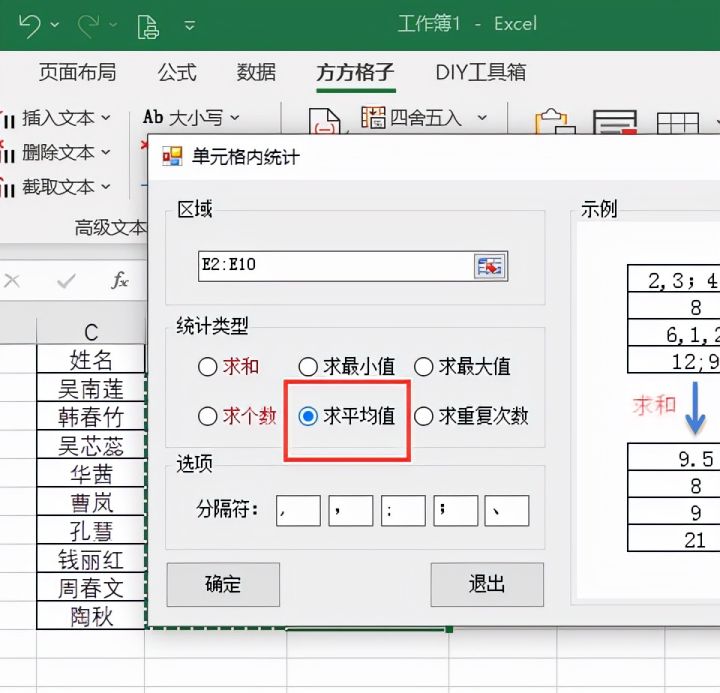The height and width of the screenshot is (693, 720).
Task: Switch to the 页面布局 ribbon tab
Action: (77, 72)
